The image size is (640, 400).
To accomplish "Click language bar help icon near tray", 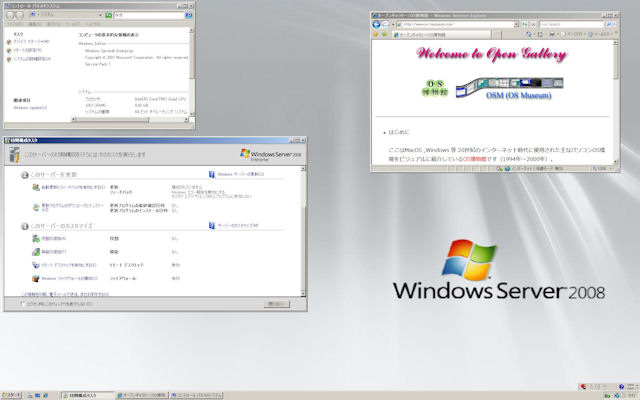I will click(622, 387).
